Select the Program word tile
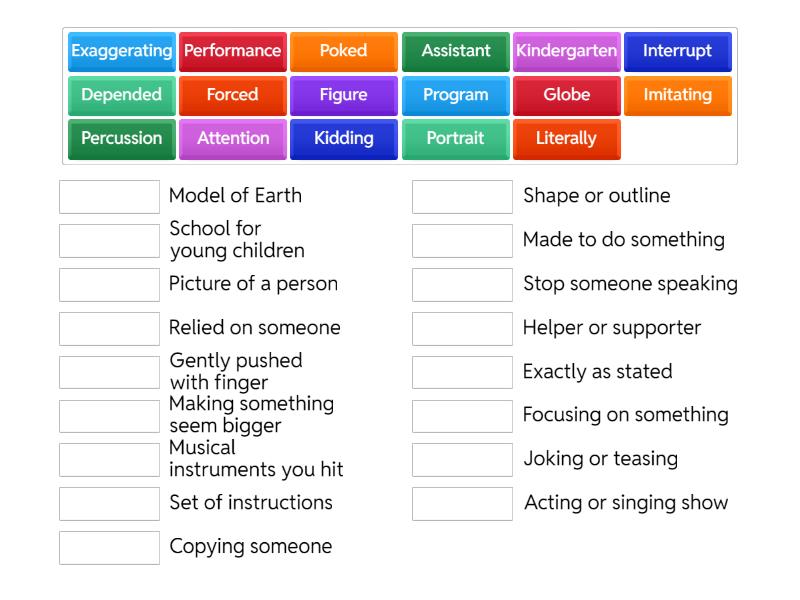Viewport: 800px width, 600px height. click(x=456, y=95)
